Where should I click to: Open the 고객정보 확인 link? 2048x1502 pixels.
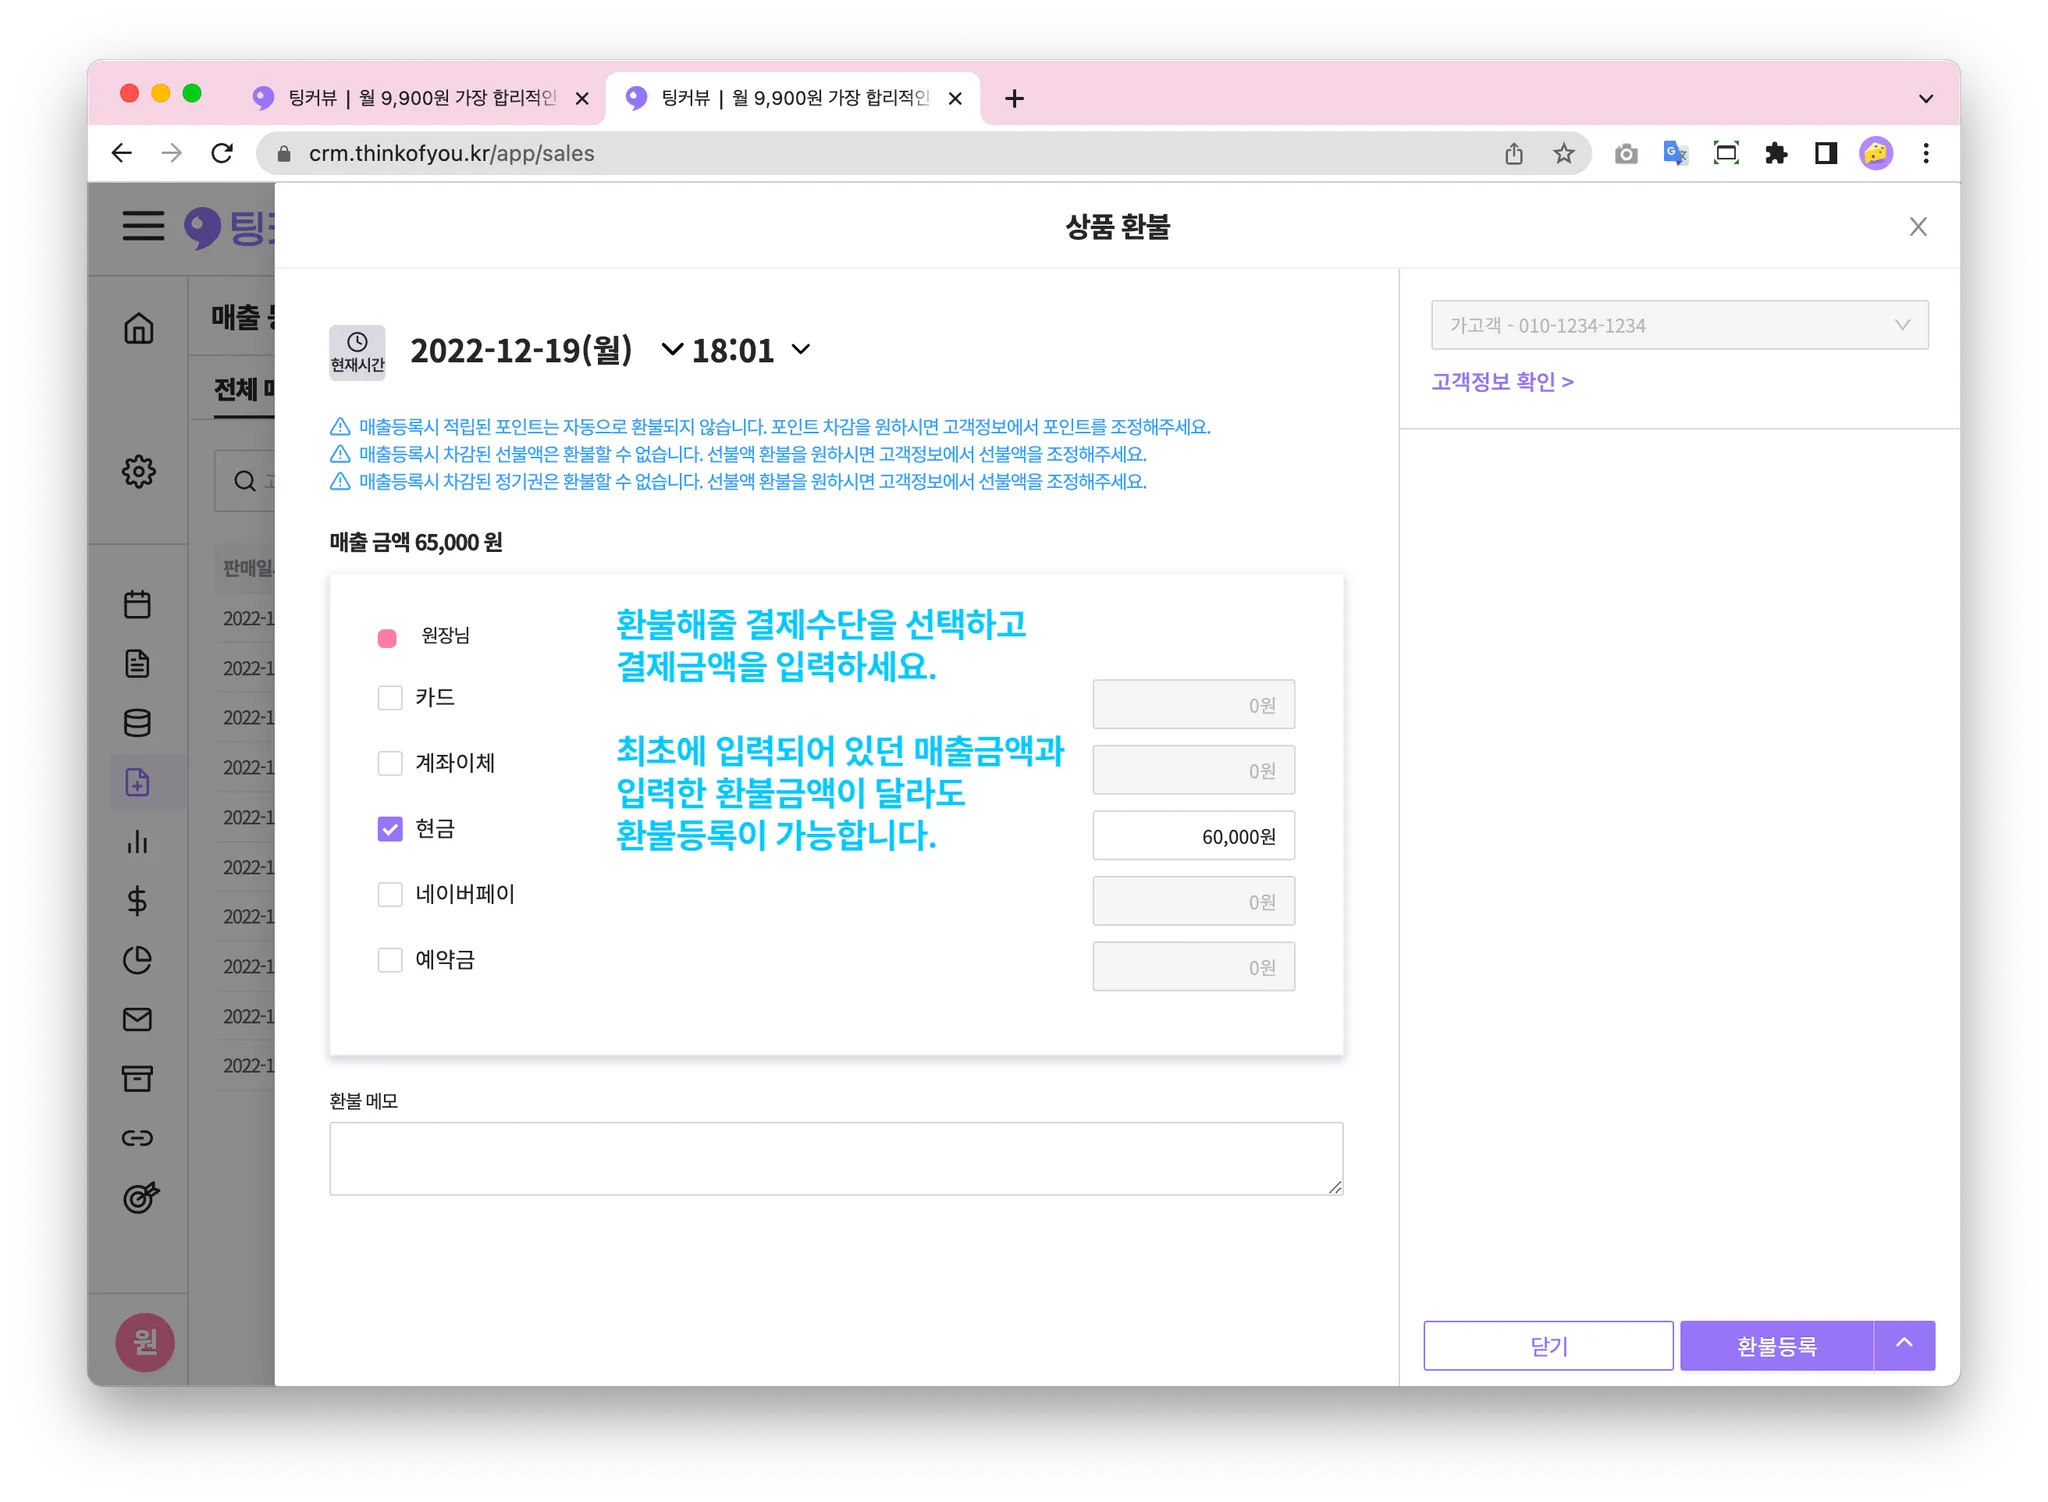click(x=1502, y=382)
